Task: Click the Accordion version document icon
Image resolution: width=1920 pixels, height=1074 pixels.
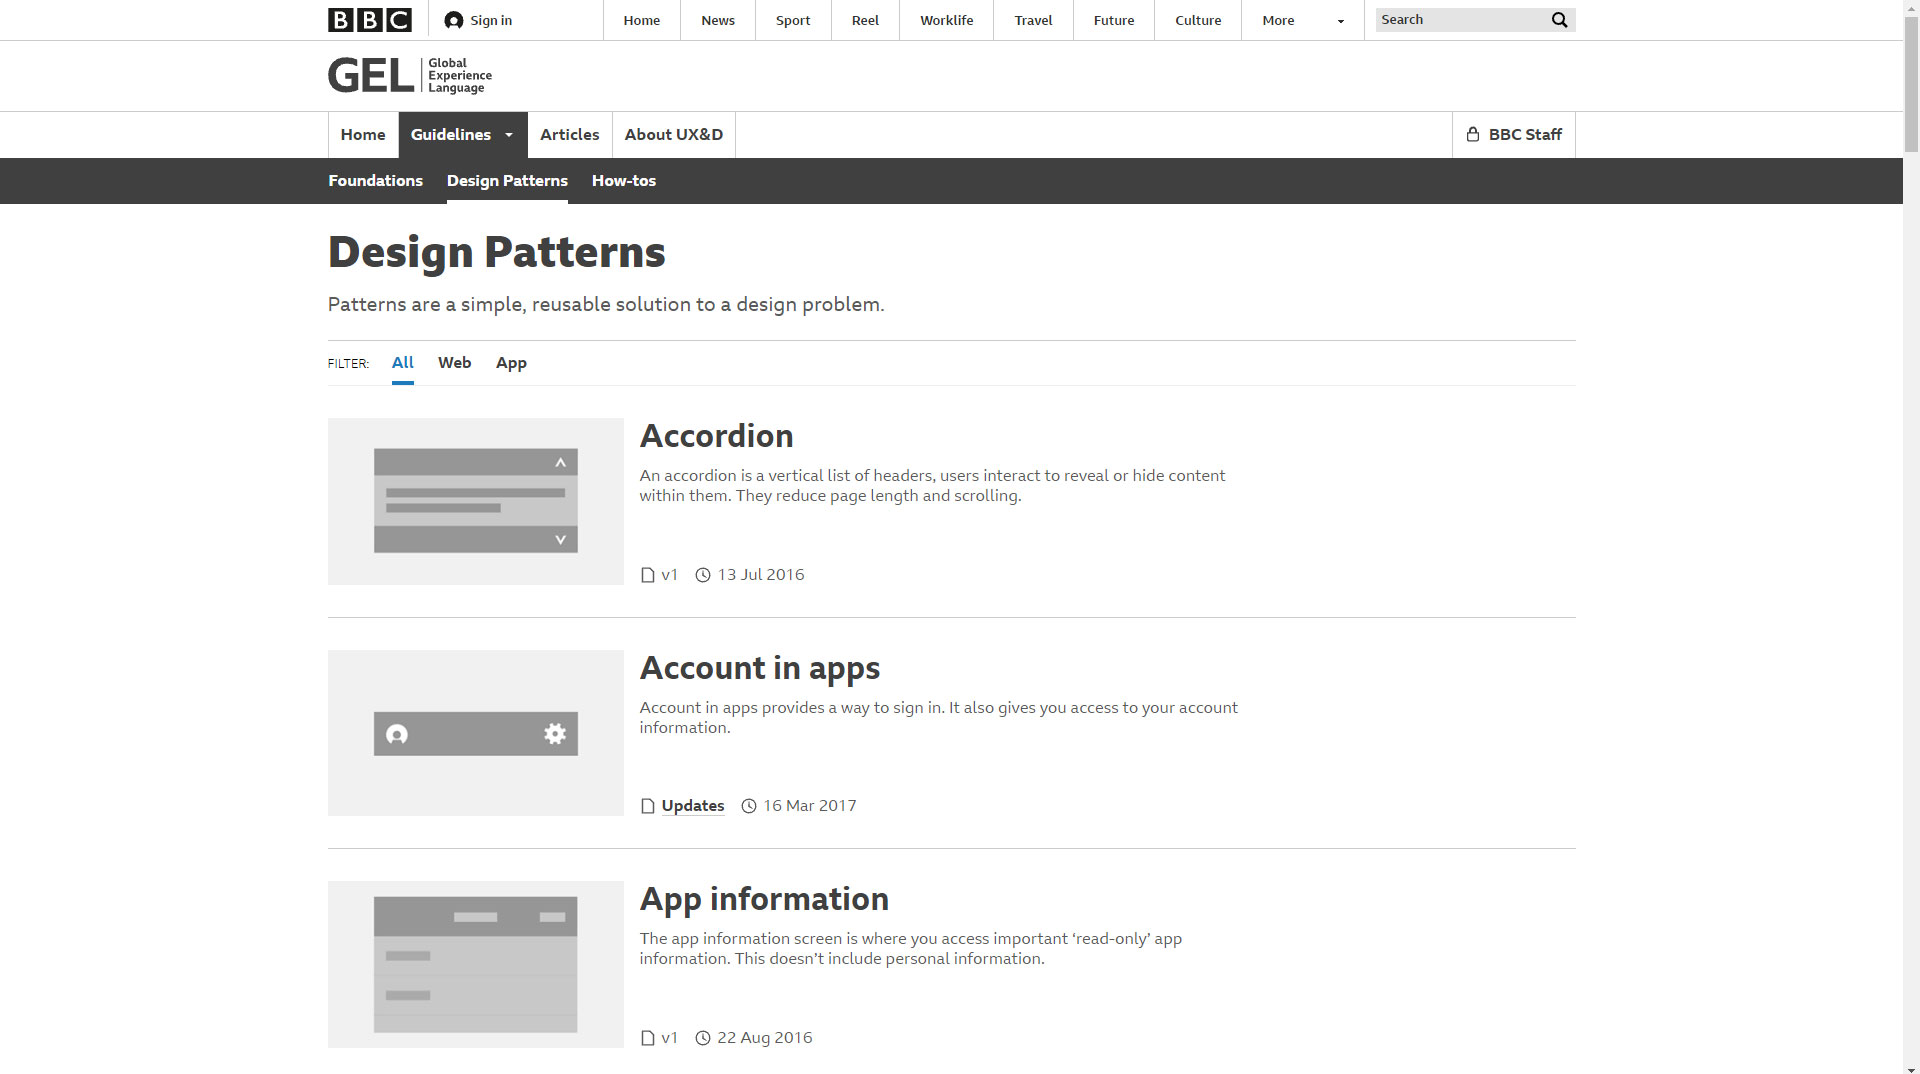Action: pos(647,575)
